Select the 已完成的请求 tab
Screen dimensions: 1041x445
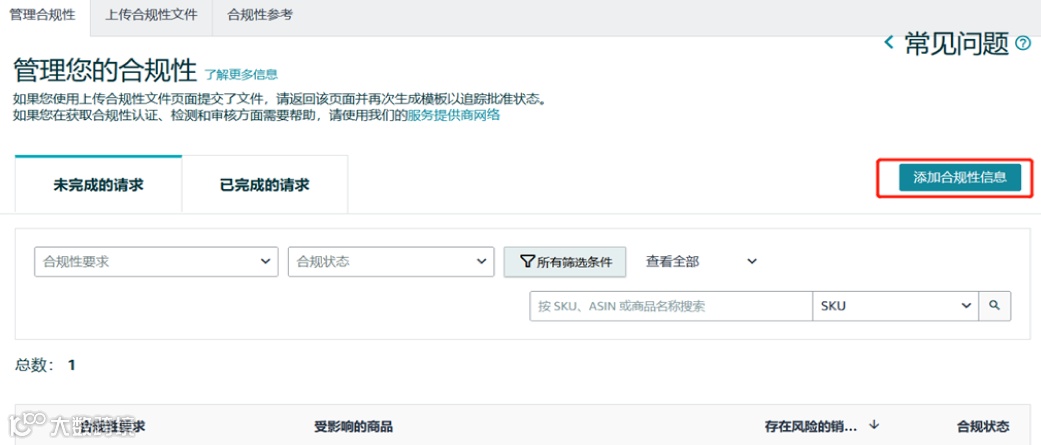point(265,185)
